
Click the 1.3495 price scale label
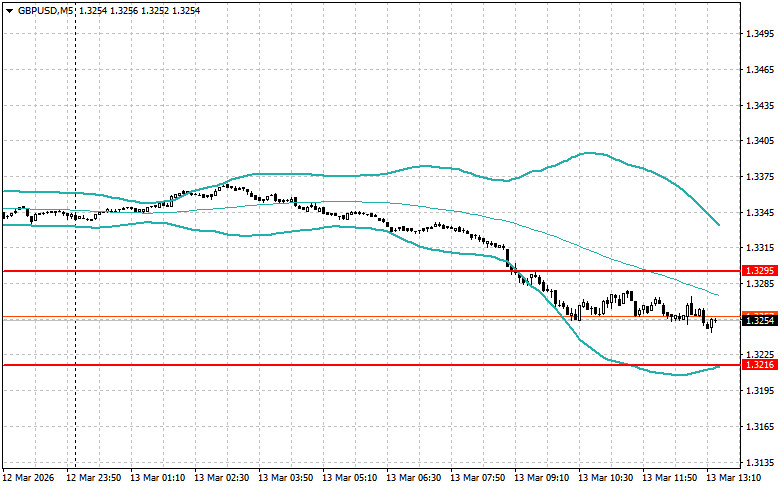coord(760,34)
